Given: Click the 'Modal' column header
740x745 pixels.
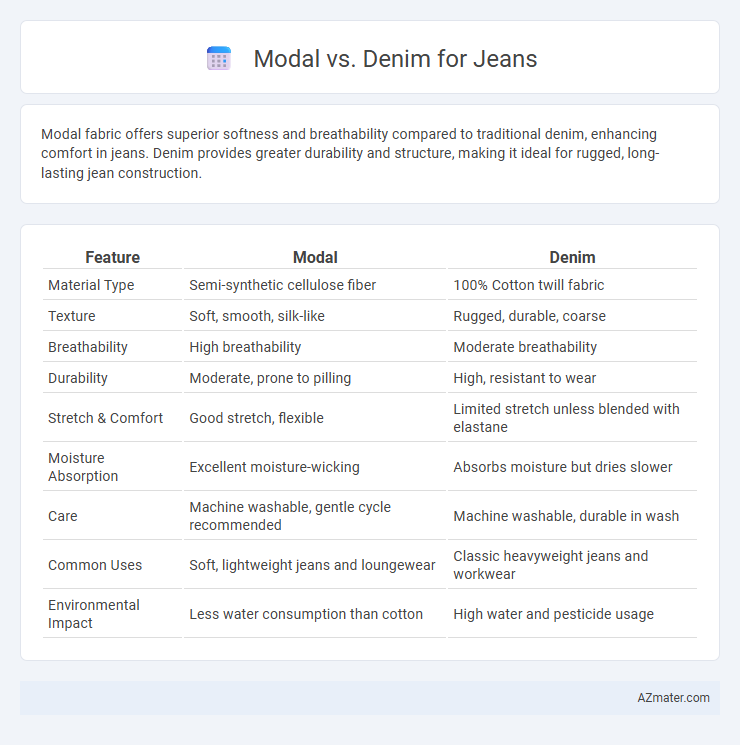Looking at the screenshot, I should pyautogui.click(x=315, y=257).
